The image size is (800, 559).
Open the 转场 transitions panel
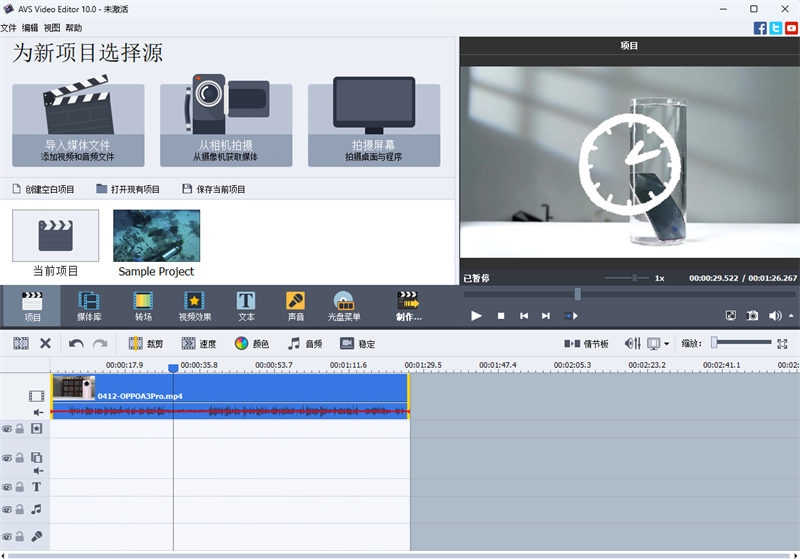(x=143, y=305)
